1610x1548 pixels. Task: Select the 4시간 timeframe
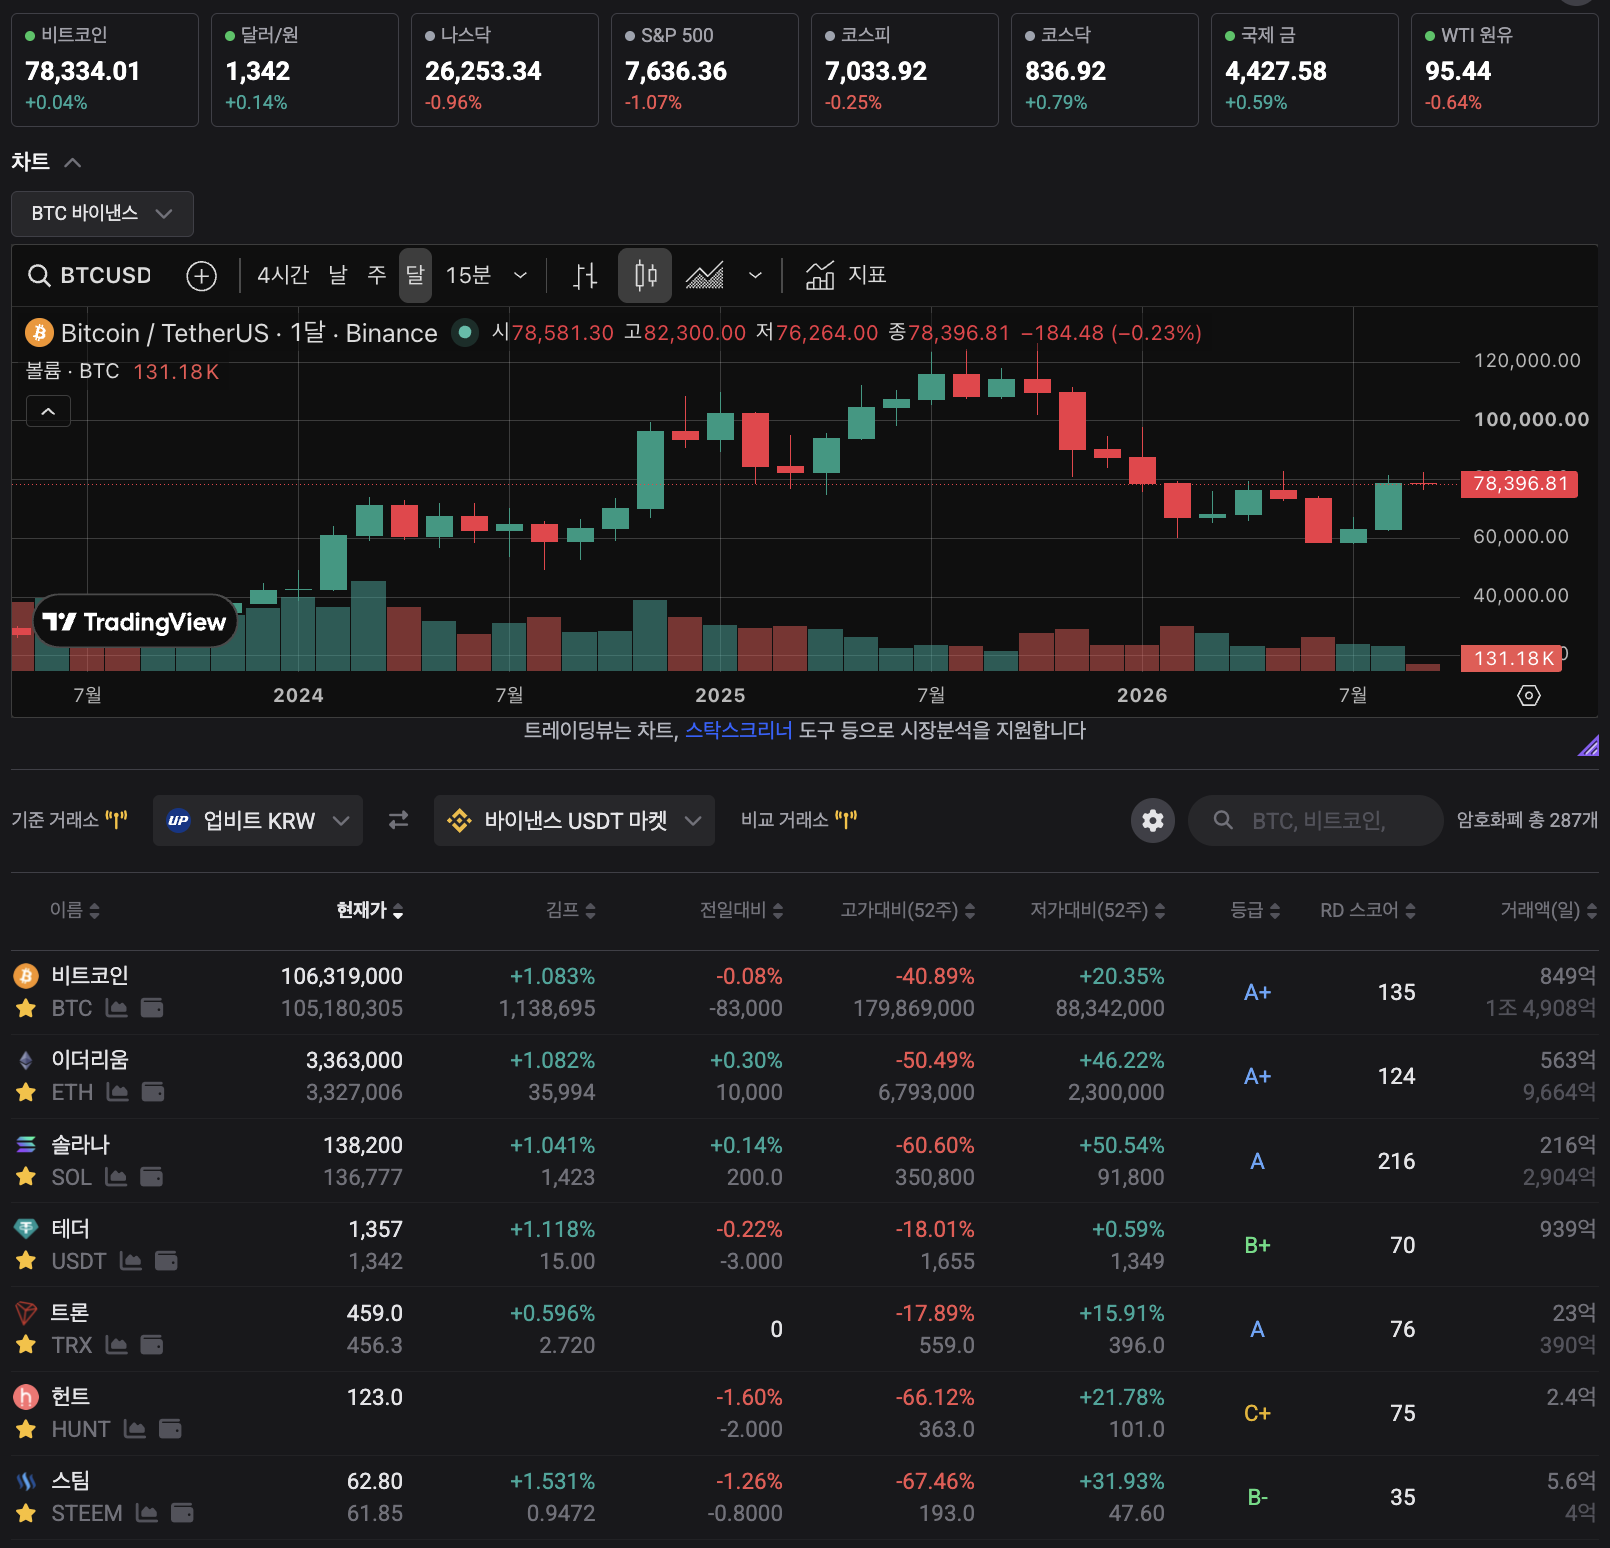pos(283,275)
